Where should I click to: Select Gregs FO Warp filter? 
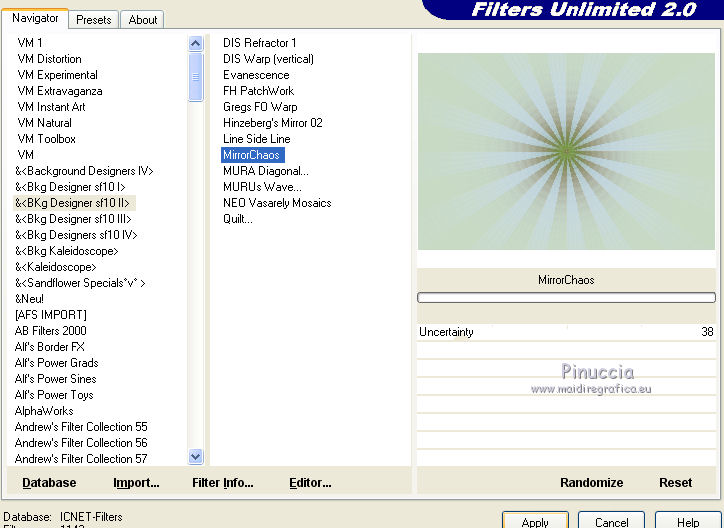click(260, 107)
